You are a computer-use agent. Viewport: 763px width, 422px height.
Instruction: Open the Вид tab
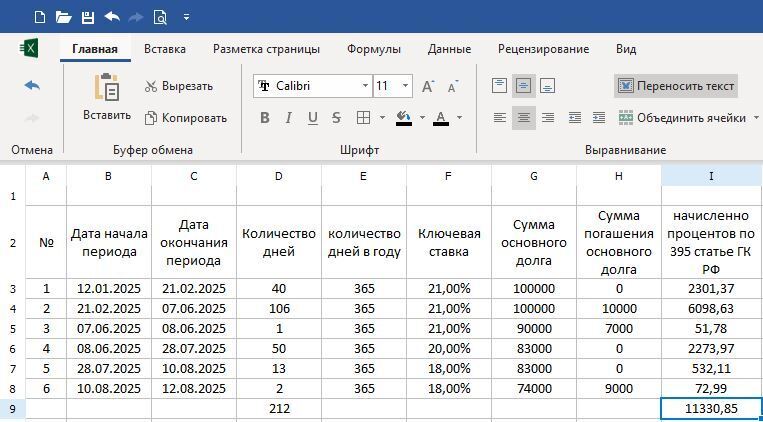pyautogui.click(x=626, y=49)
